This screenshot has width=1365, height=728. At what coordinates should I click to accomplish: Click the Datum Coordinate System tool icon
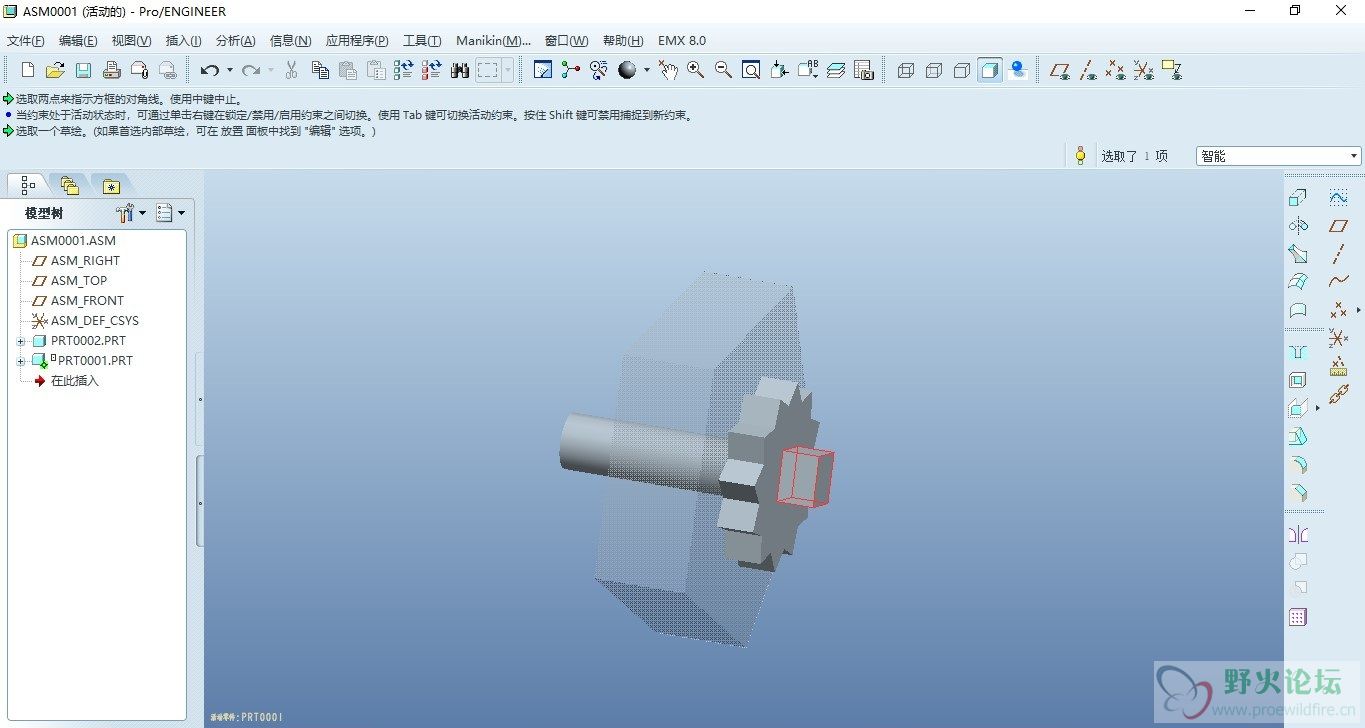[1339, 338]
